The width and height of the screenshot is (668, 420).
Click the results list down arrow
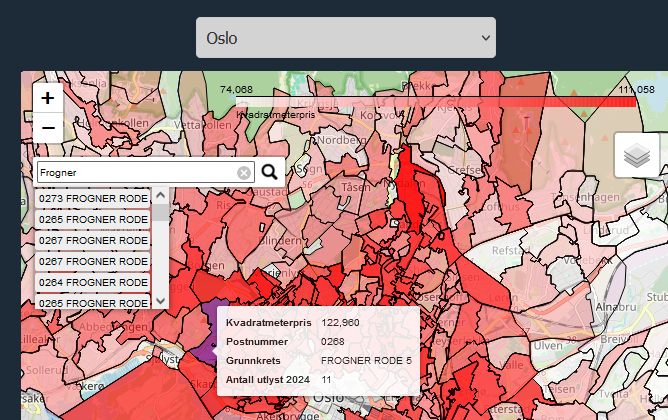pos(161,301)
